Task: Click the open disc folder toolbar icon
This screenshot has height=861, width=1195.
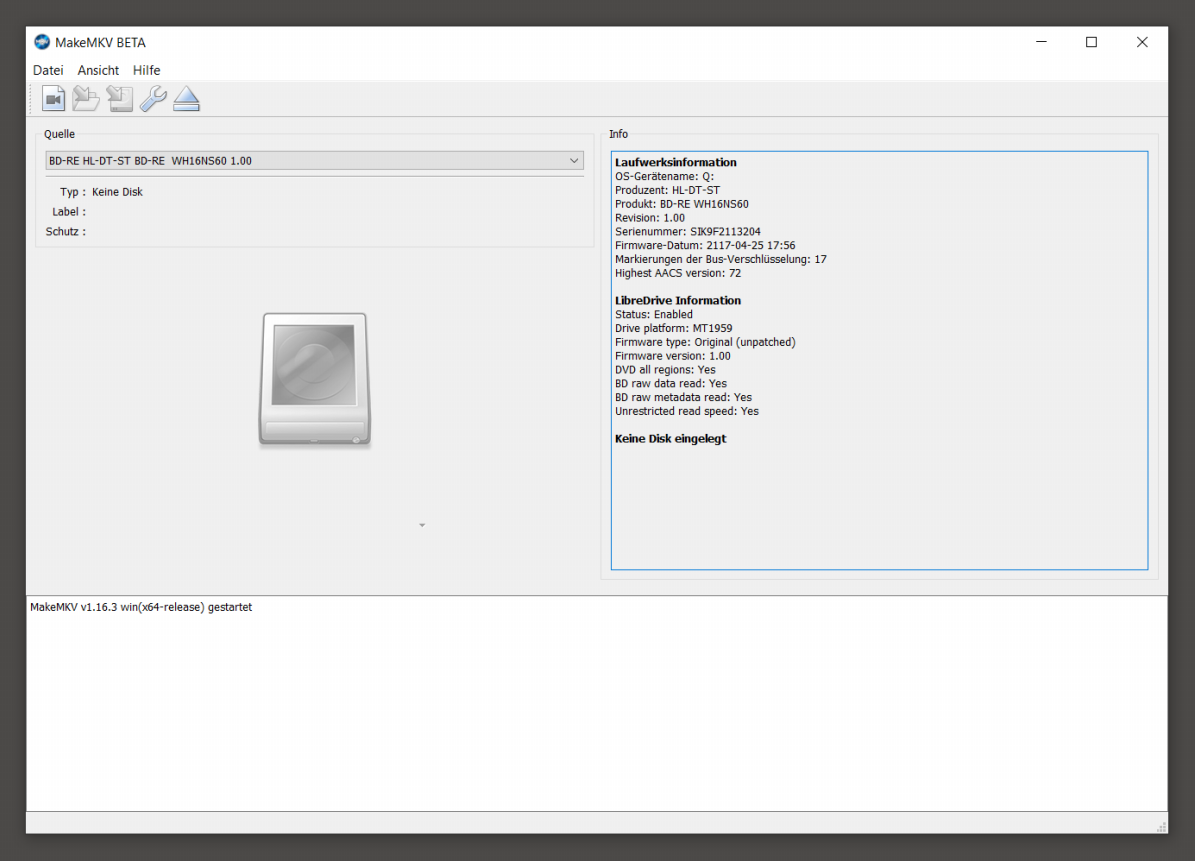Action: click(x=86, y=99)
